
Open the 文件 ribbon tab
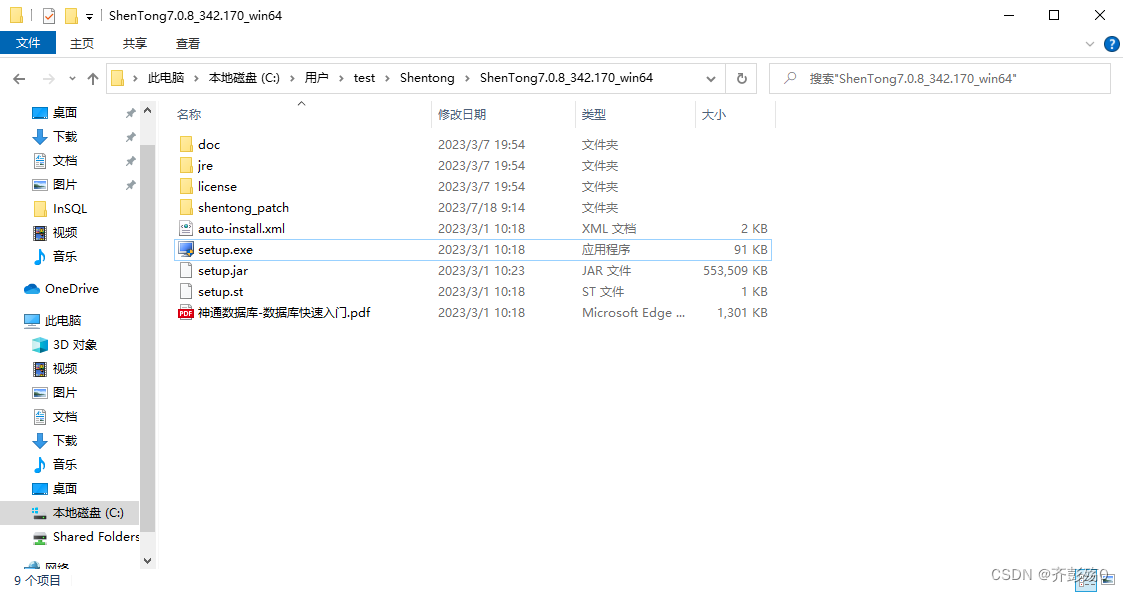[x=28, y=43]
